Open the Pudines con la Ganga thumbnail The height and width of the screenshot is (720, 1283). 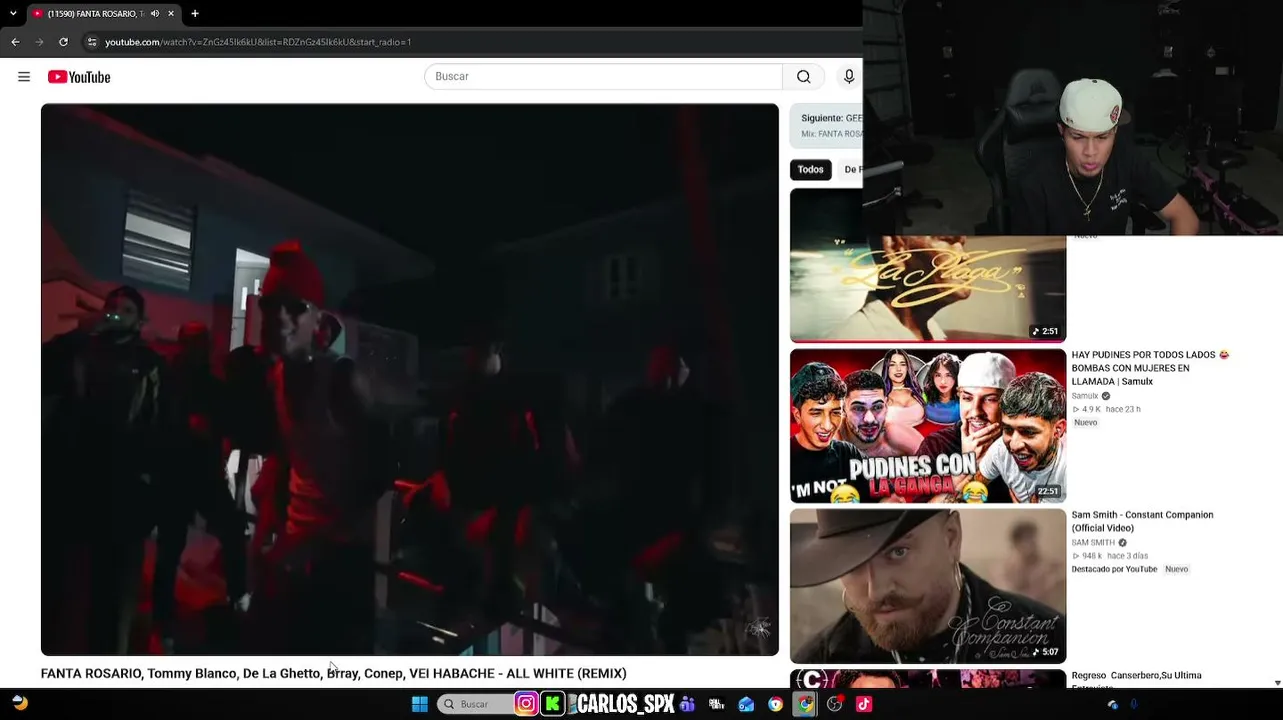click(928, 426)
